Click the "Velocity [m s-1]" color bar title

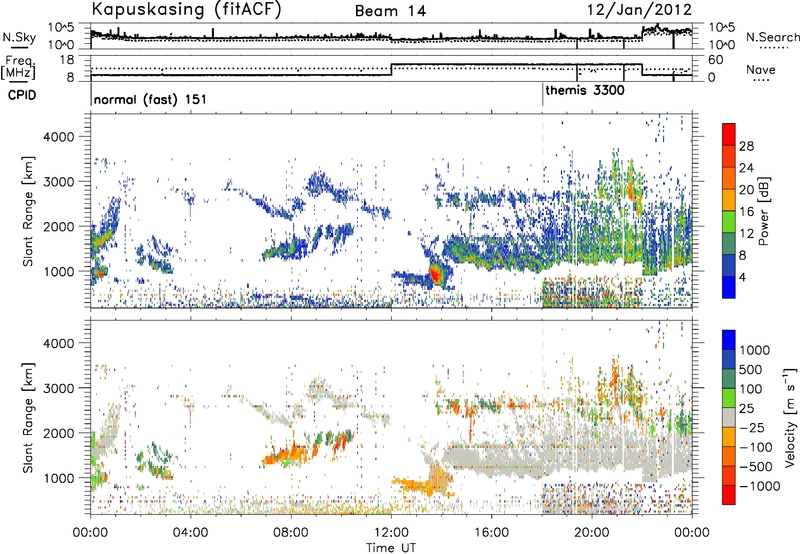[x=790, y=417]
